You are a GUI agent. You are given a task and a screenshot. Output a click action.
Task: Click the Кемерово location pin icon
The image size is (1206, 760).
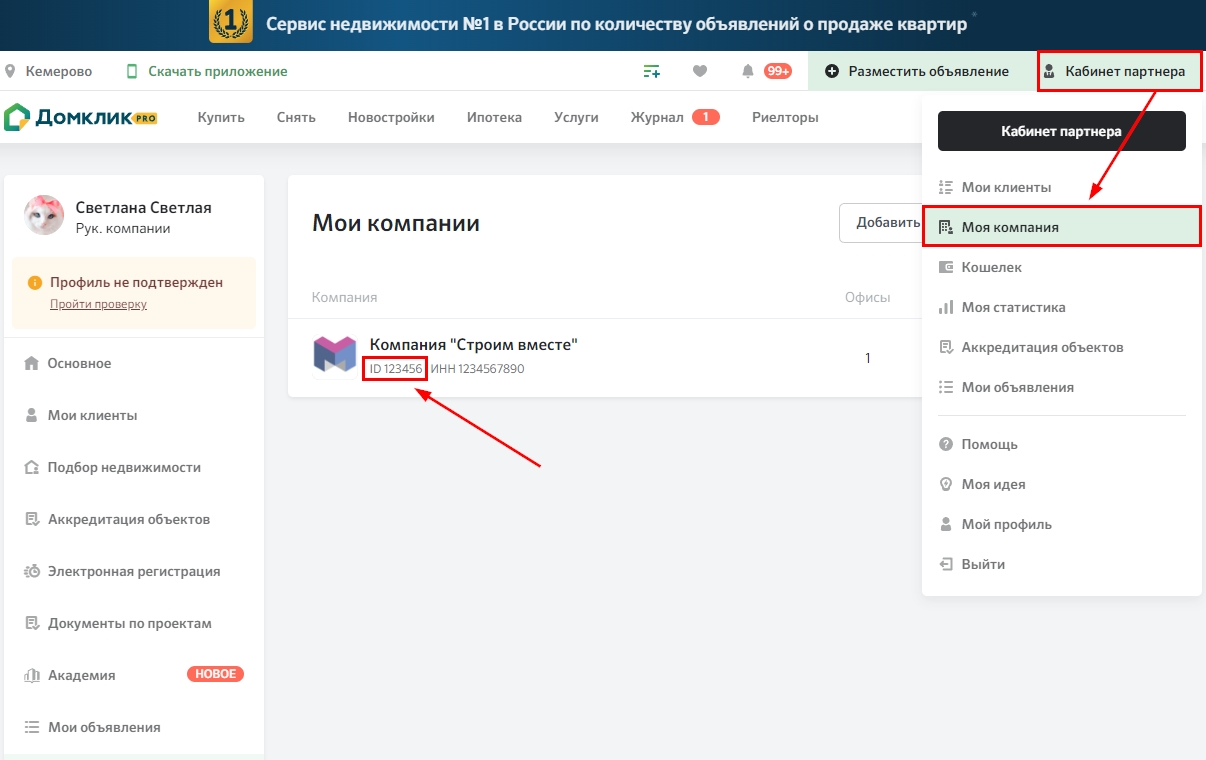click(x=11, y=71)
